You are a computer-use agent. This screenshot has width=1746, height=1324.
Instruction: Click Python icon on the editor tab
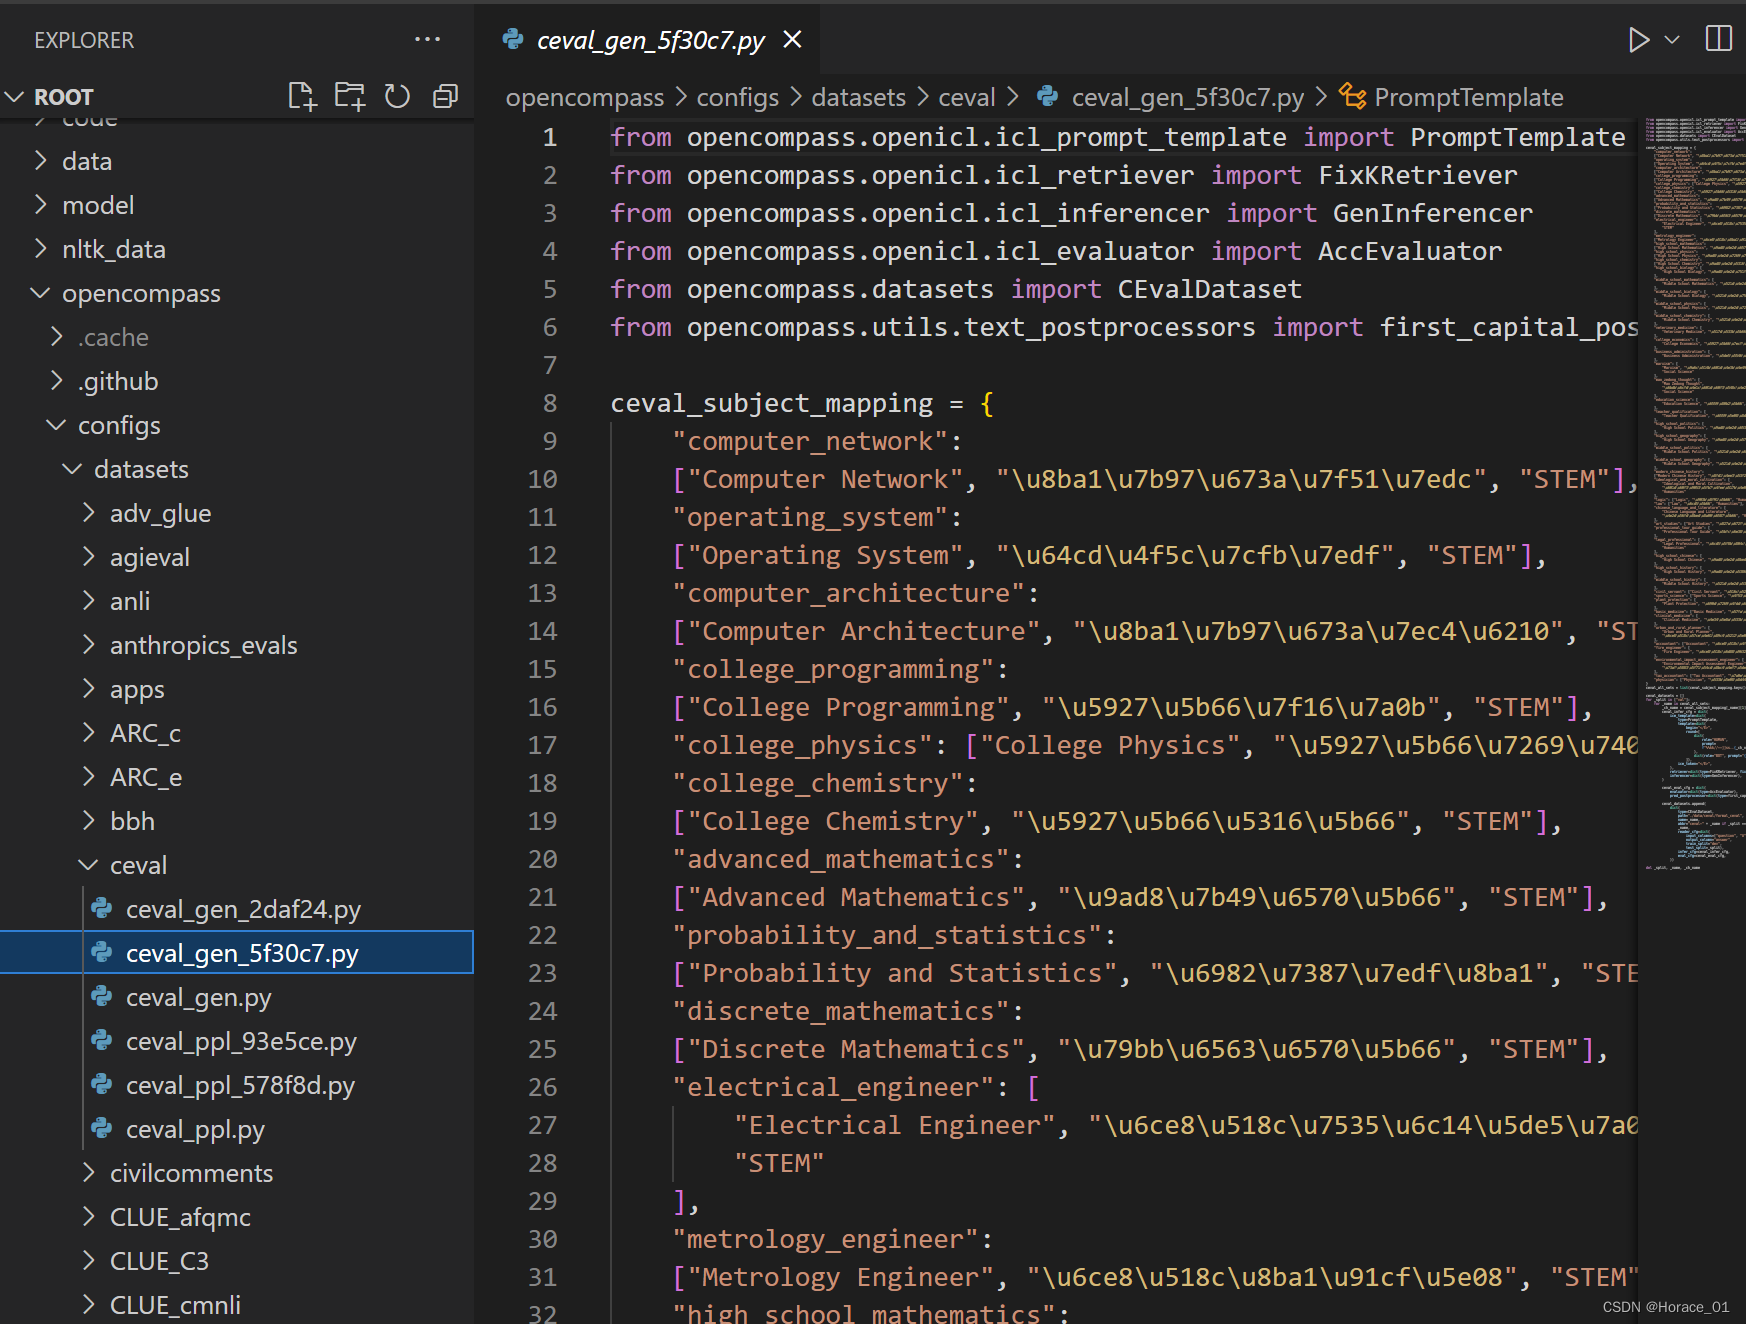[x=514, y=39]
